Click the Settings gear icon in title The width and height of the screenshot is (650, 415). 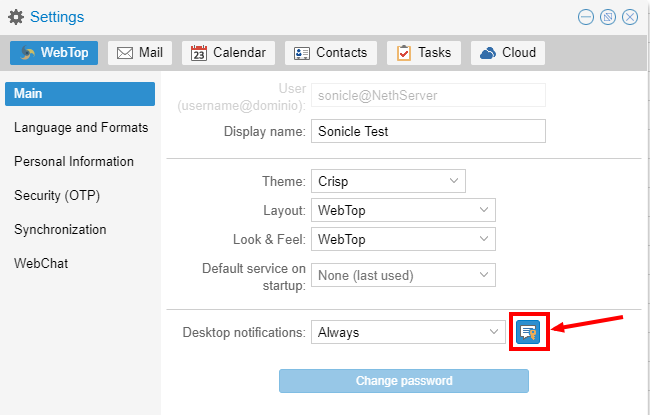coord(16,17)
